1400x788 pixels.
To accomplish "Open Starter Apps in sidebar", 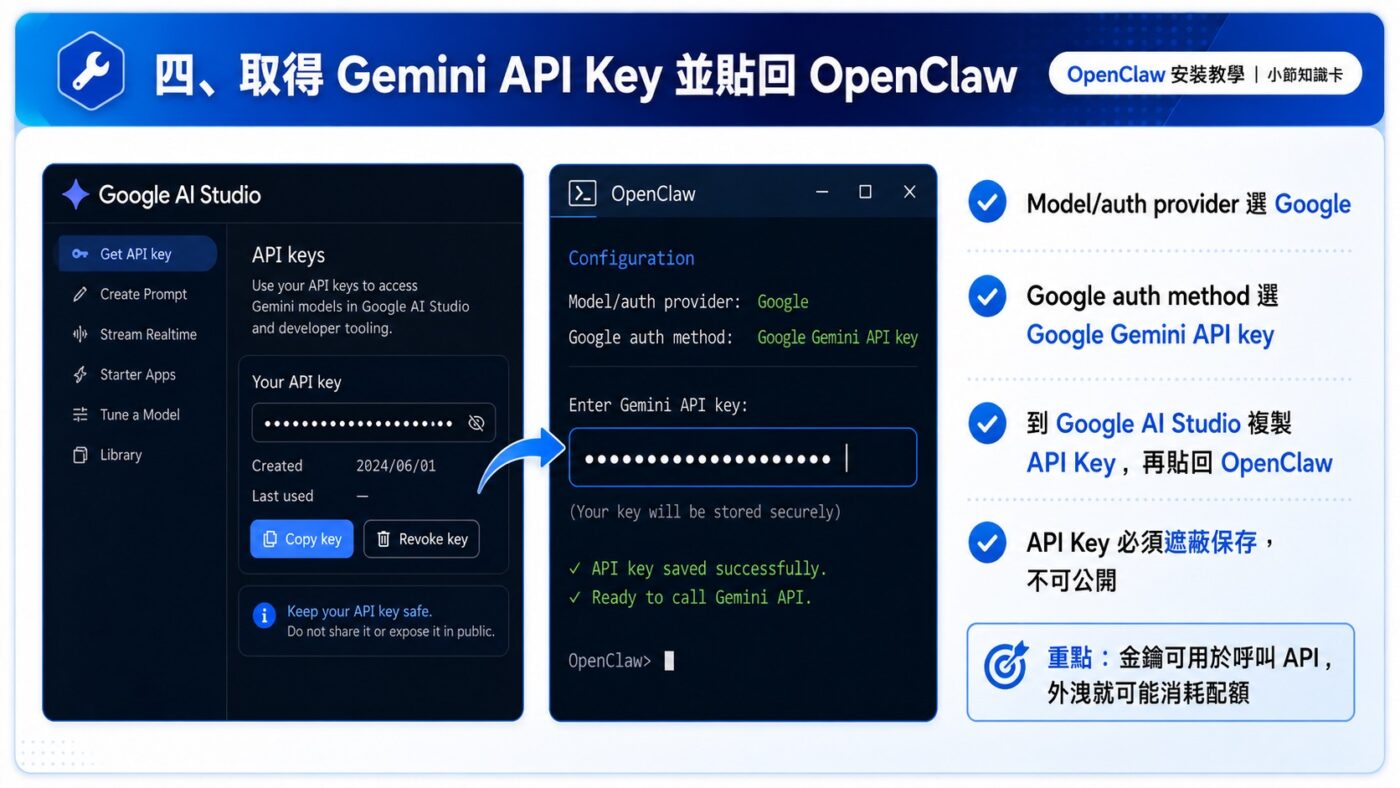I will [x=137, y=374].
